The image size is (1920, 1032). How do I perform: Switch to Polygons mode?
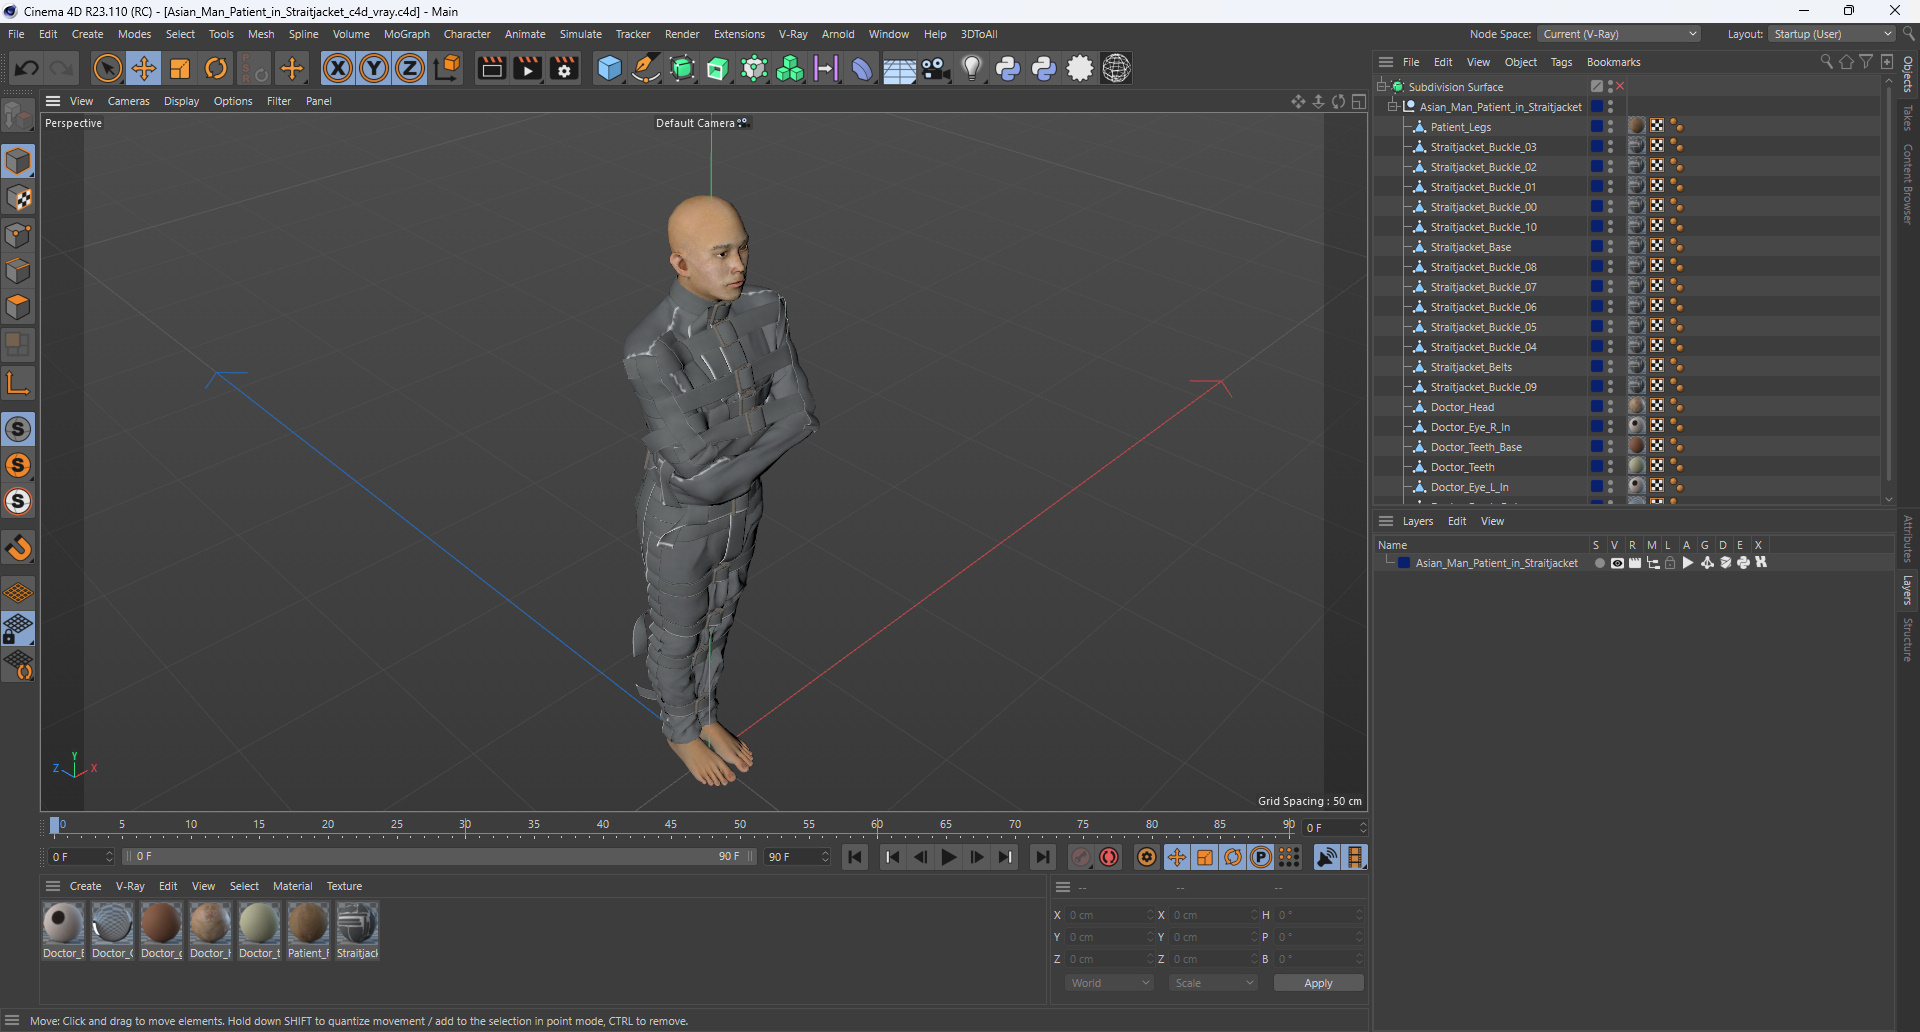[x=18, y=307]
